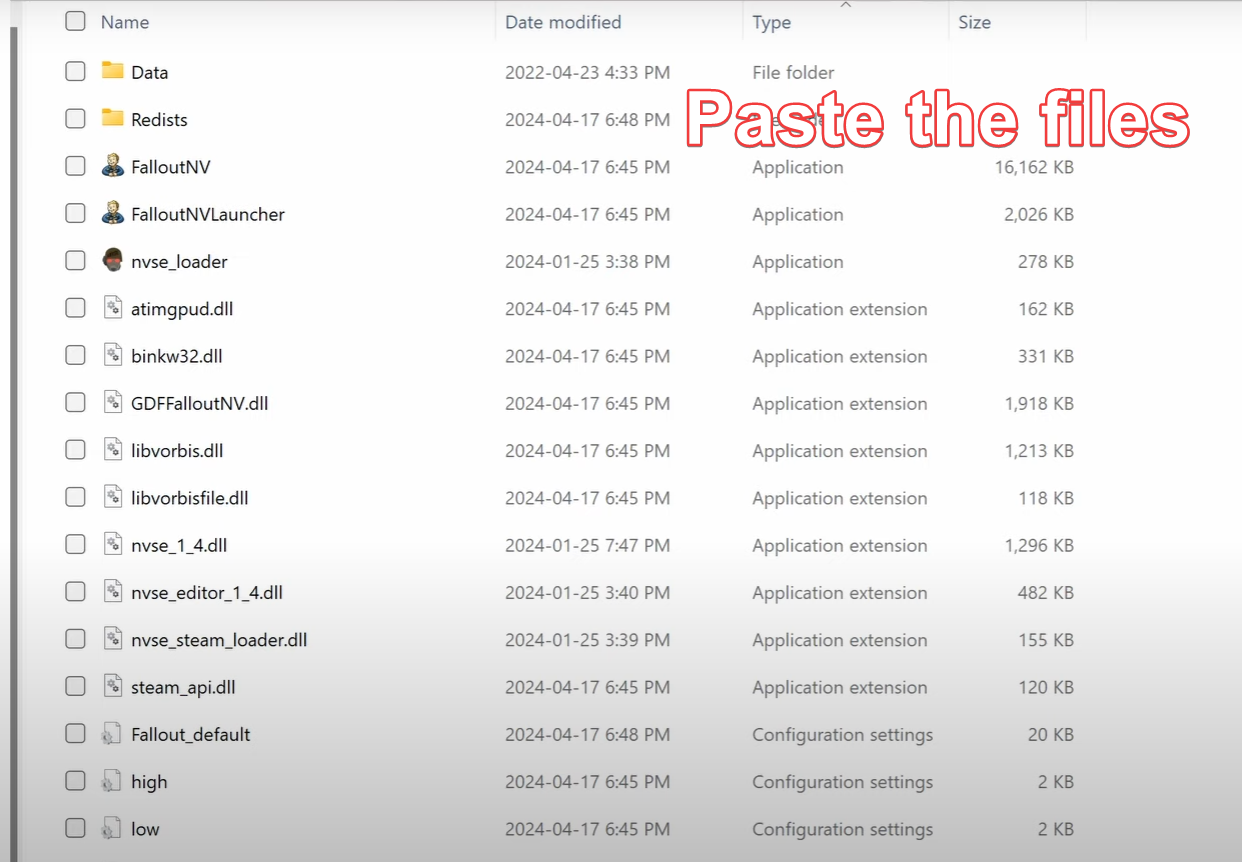Tick the libvorbis.dll row checkbox
1242x862 pixels.
[75, 450]
